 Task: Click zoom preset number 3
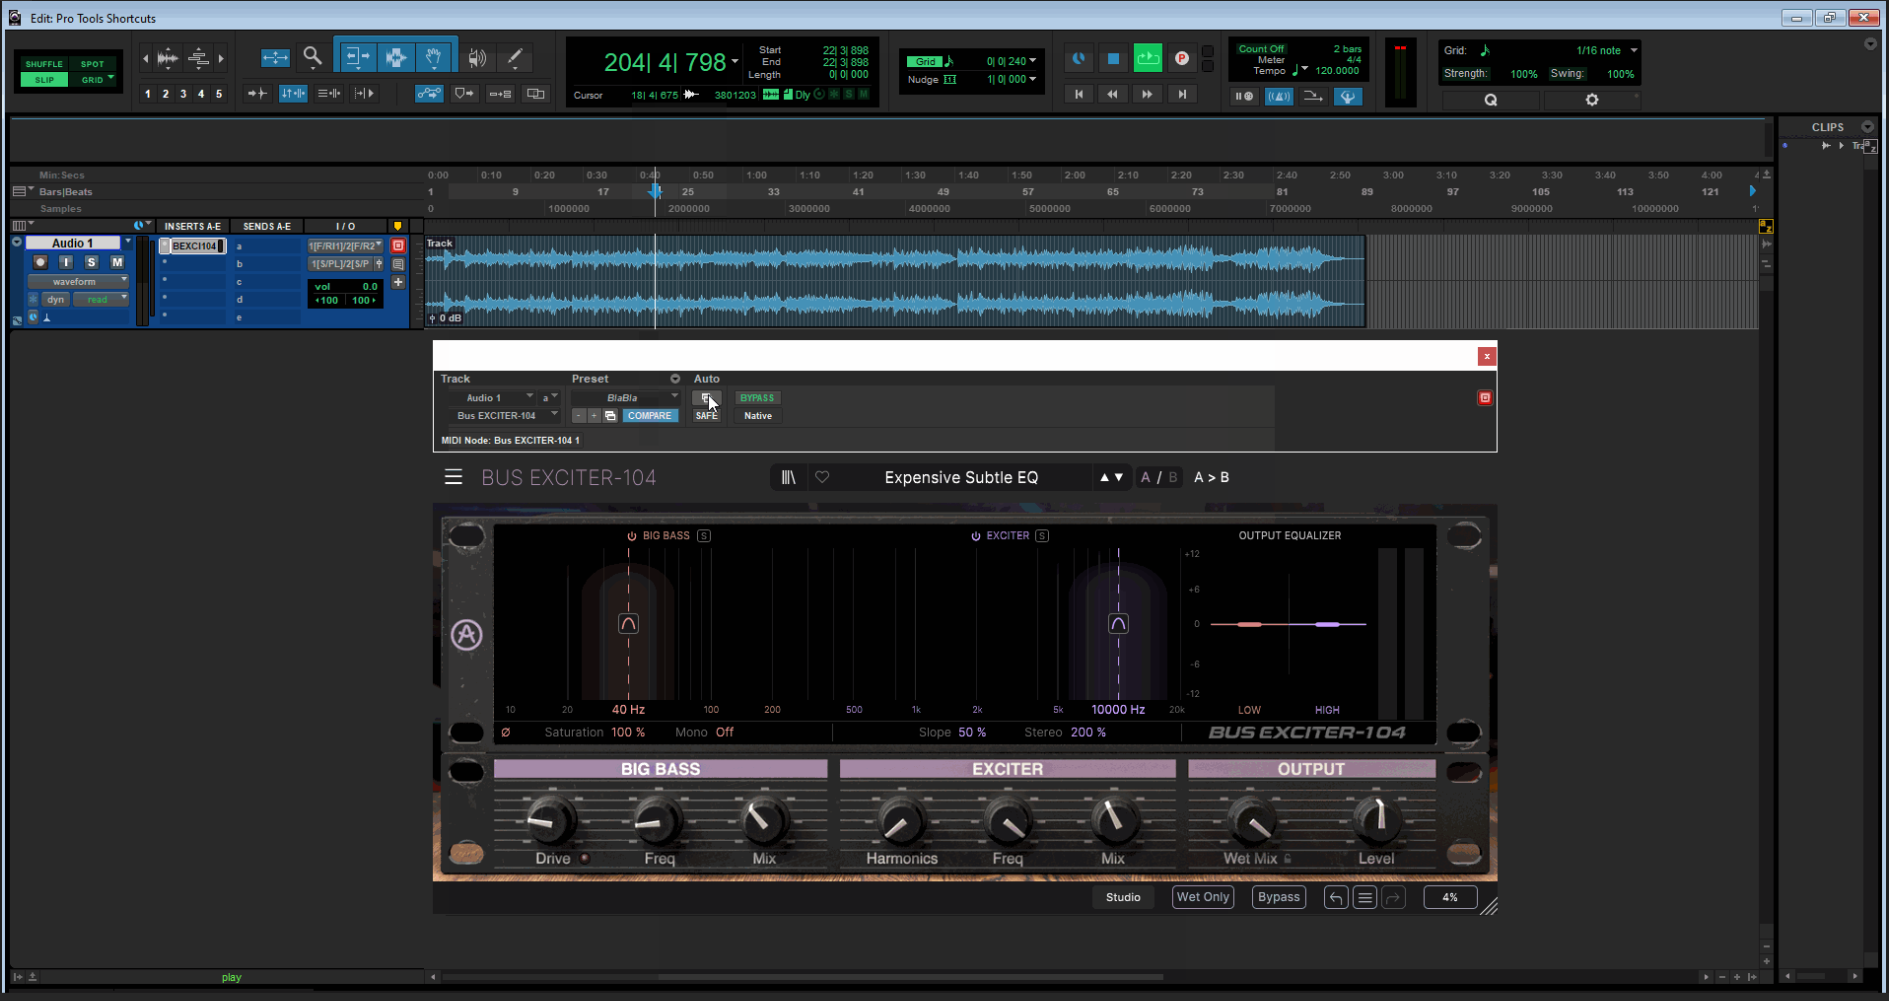[x=183, y=94]
